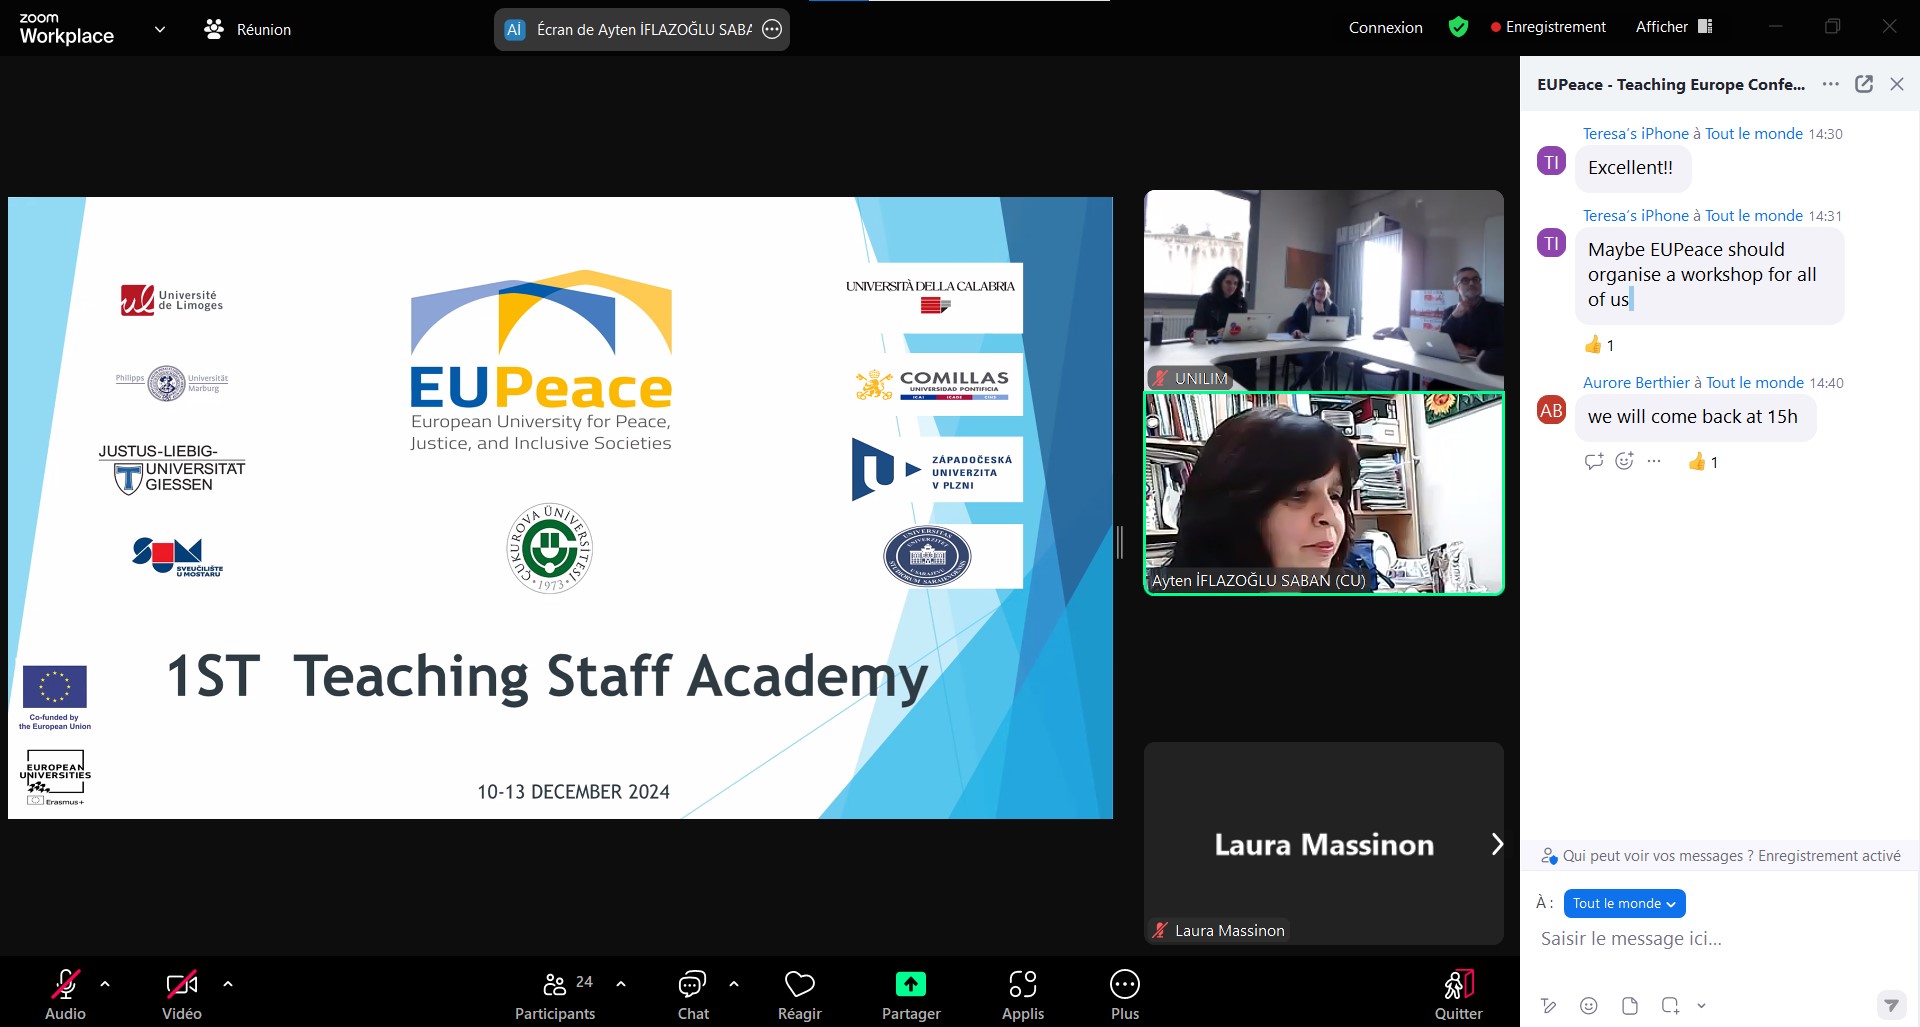Click TI avatar beside 'Excellent!!'
The width and height of the screenshot is (1920, 1027).
[x=1551, y=161]
